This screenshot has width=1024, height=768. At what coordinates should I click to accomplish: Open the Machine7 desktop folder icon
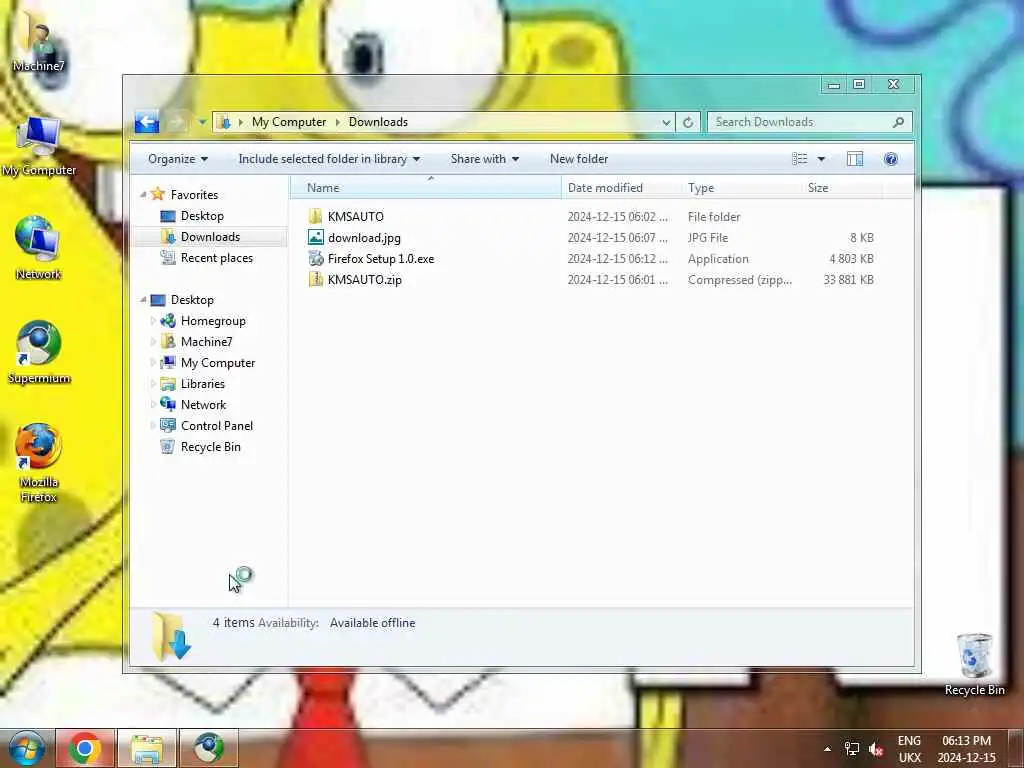tap(39, 44)
